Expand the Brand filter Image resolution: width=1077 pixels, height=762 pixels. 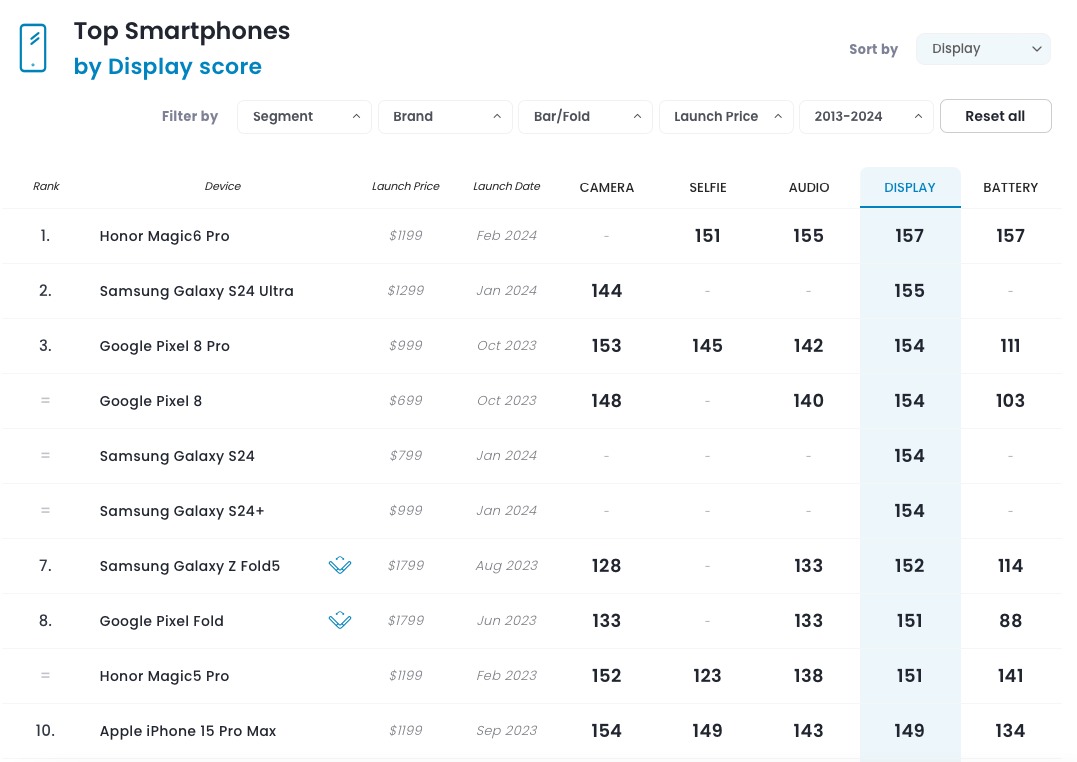coord(445,116)
